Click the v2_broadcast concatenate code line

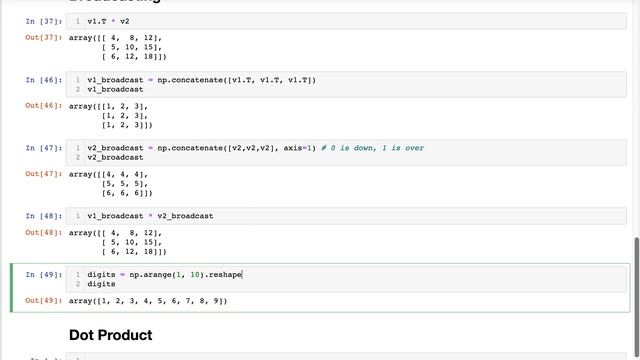(x=256, y=148)
